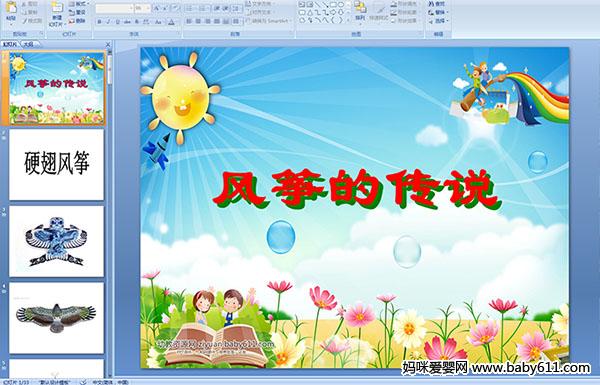Click the Replace button in Editing group

click(x=439, y=12)
